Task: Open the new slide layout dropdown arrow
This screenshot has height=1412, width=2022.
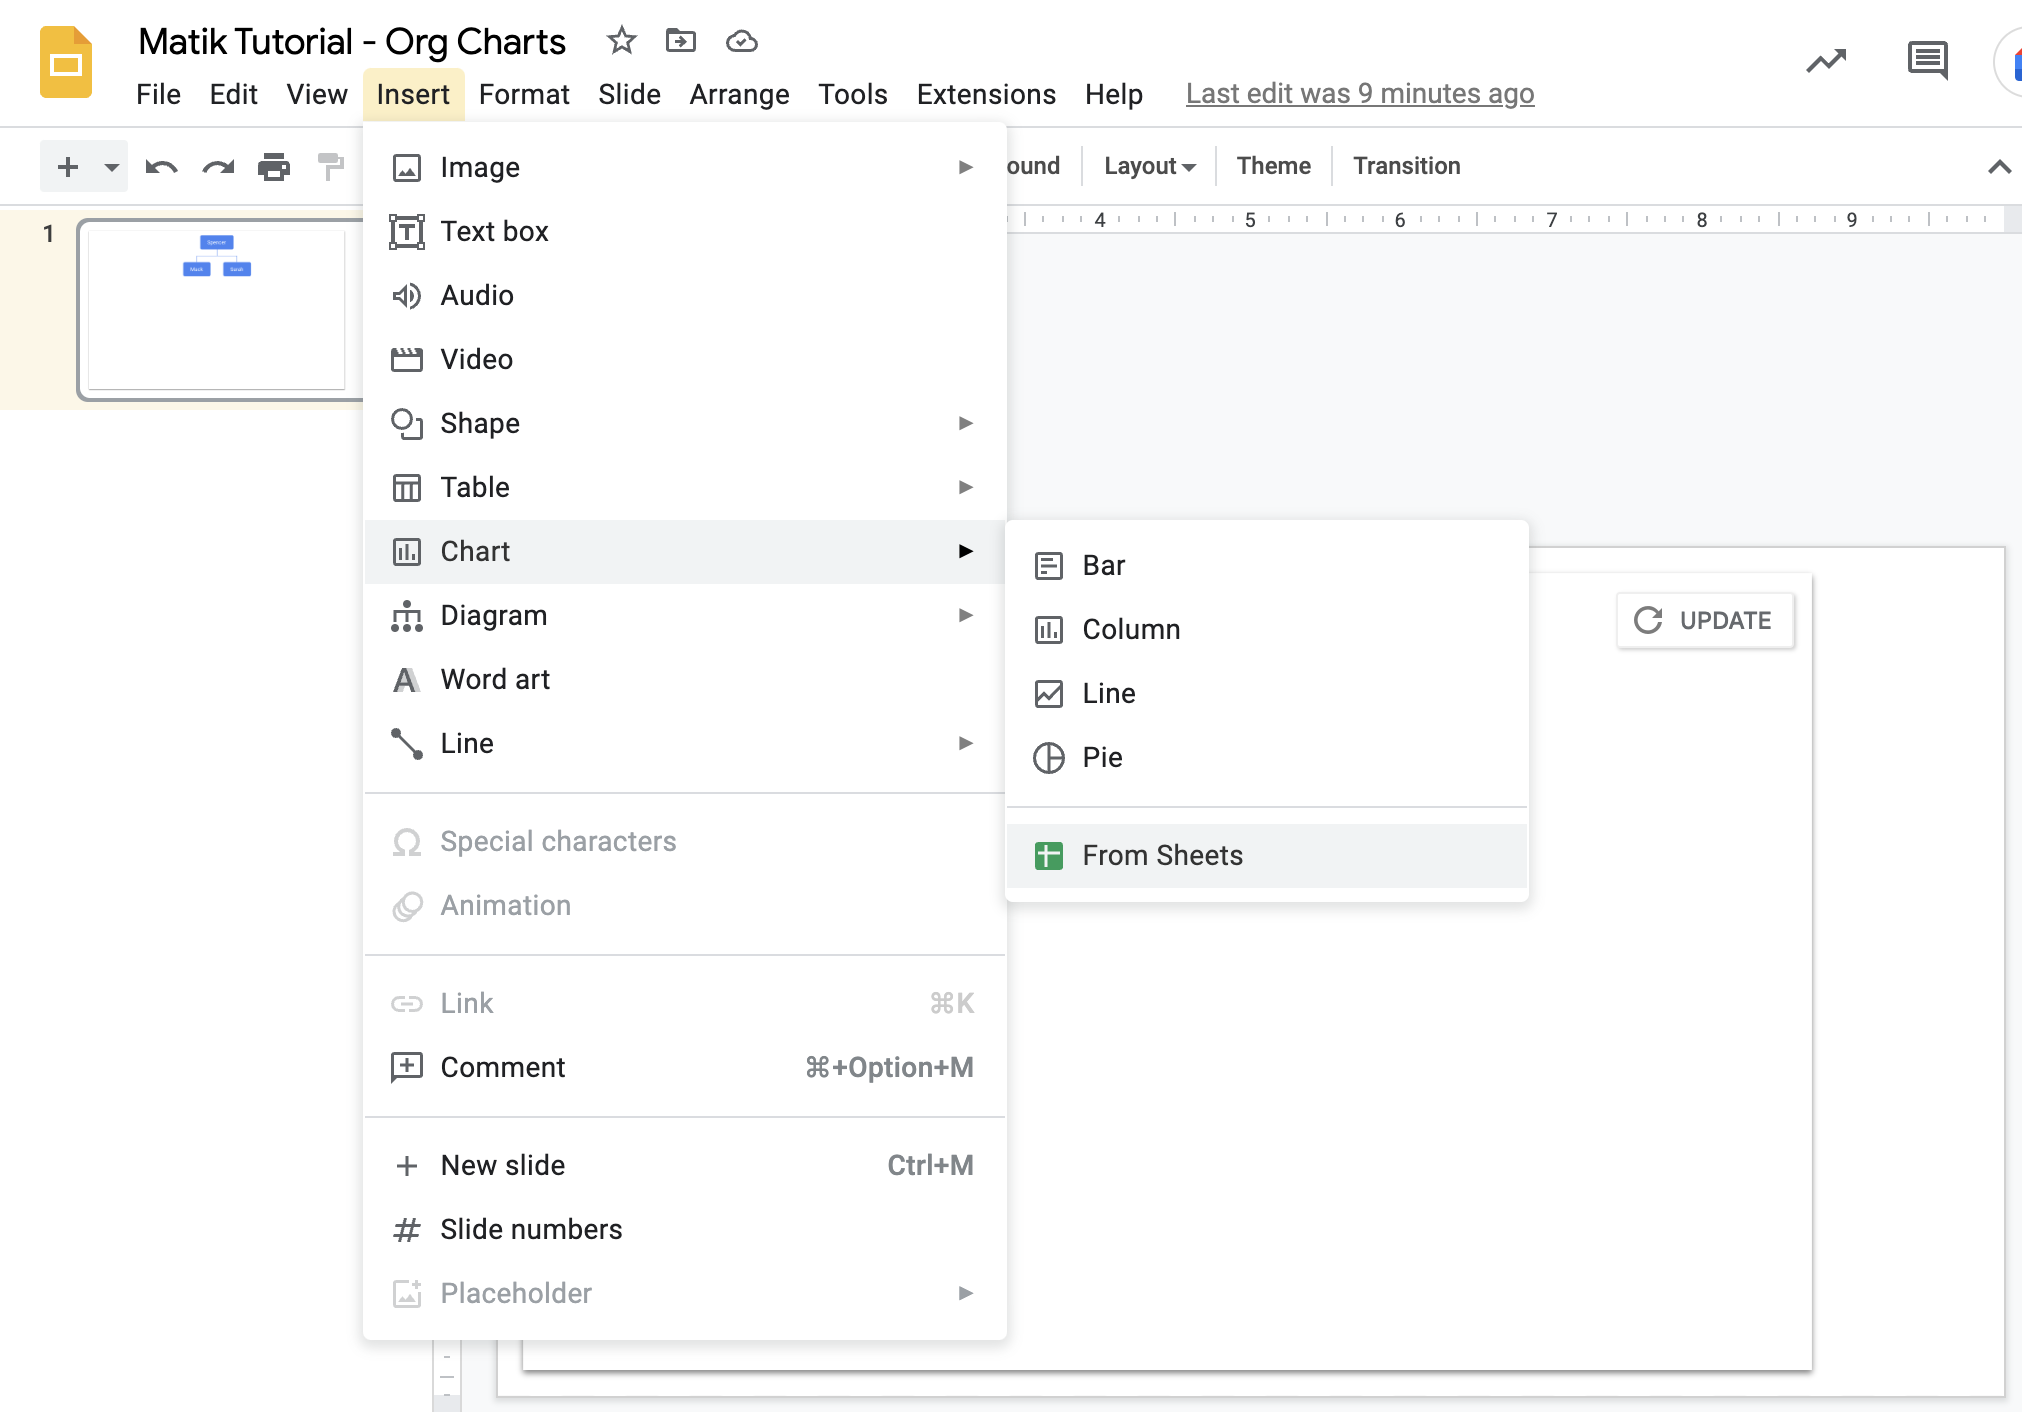Action: (x=111, y=167)
